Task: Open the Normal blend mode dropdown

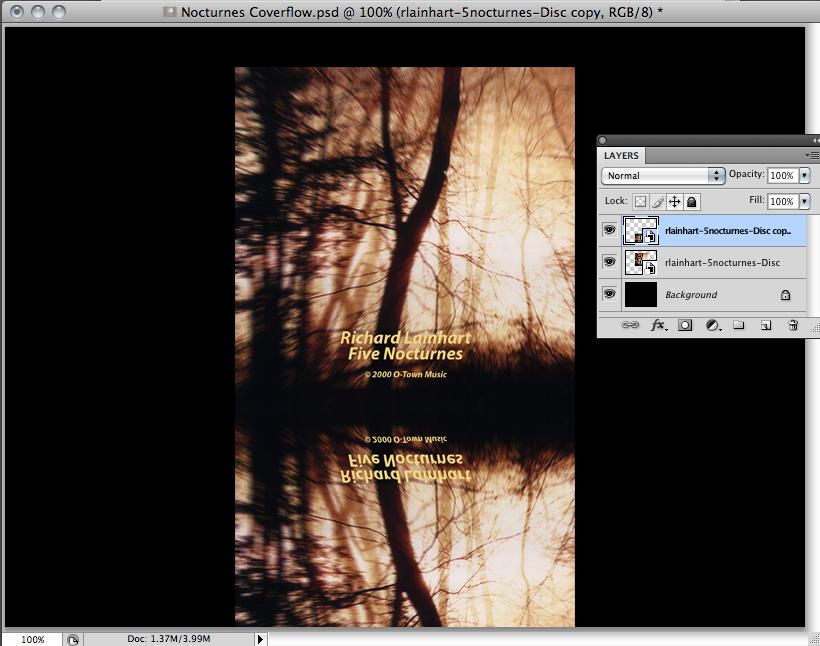Action: pos(662,175)
